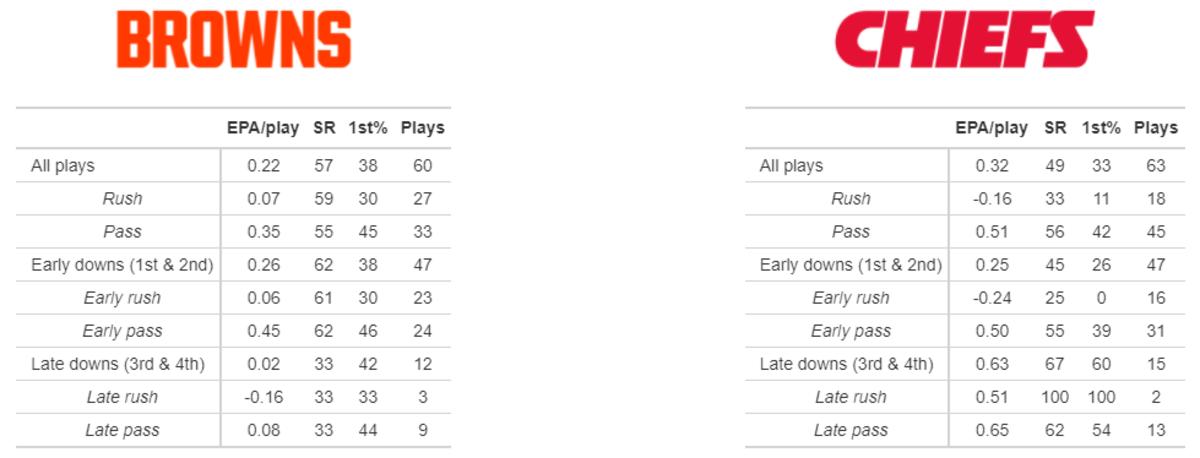Click Plays column header in Browns table
Image resolution: width=1200 pixels, height=458 pixels.
[422, 128]
